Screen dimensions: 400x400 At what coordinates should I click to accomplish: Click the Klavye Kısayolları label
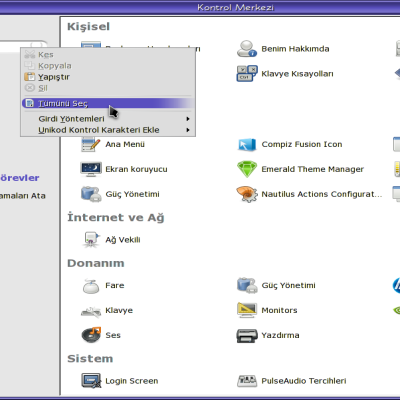click(297, 74)
